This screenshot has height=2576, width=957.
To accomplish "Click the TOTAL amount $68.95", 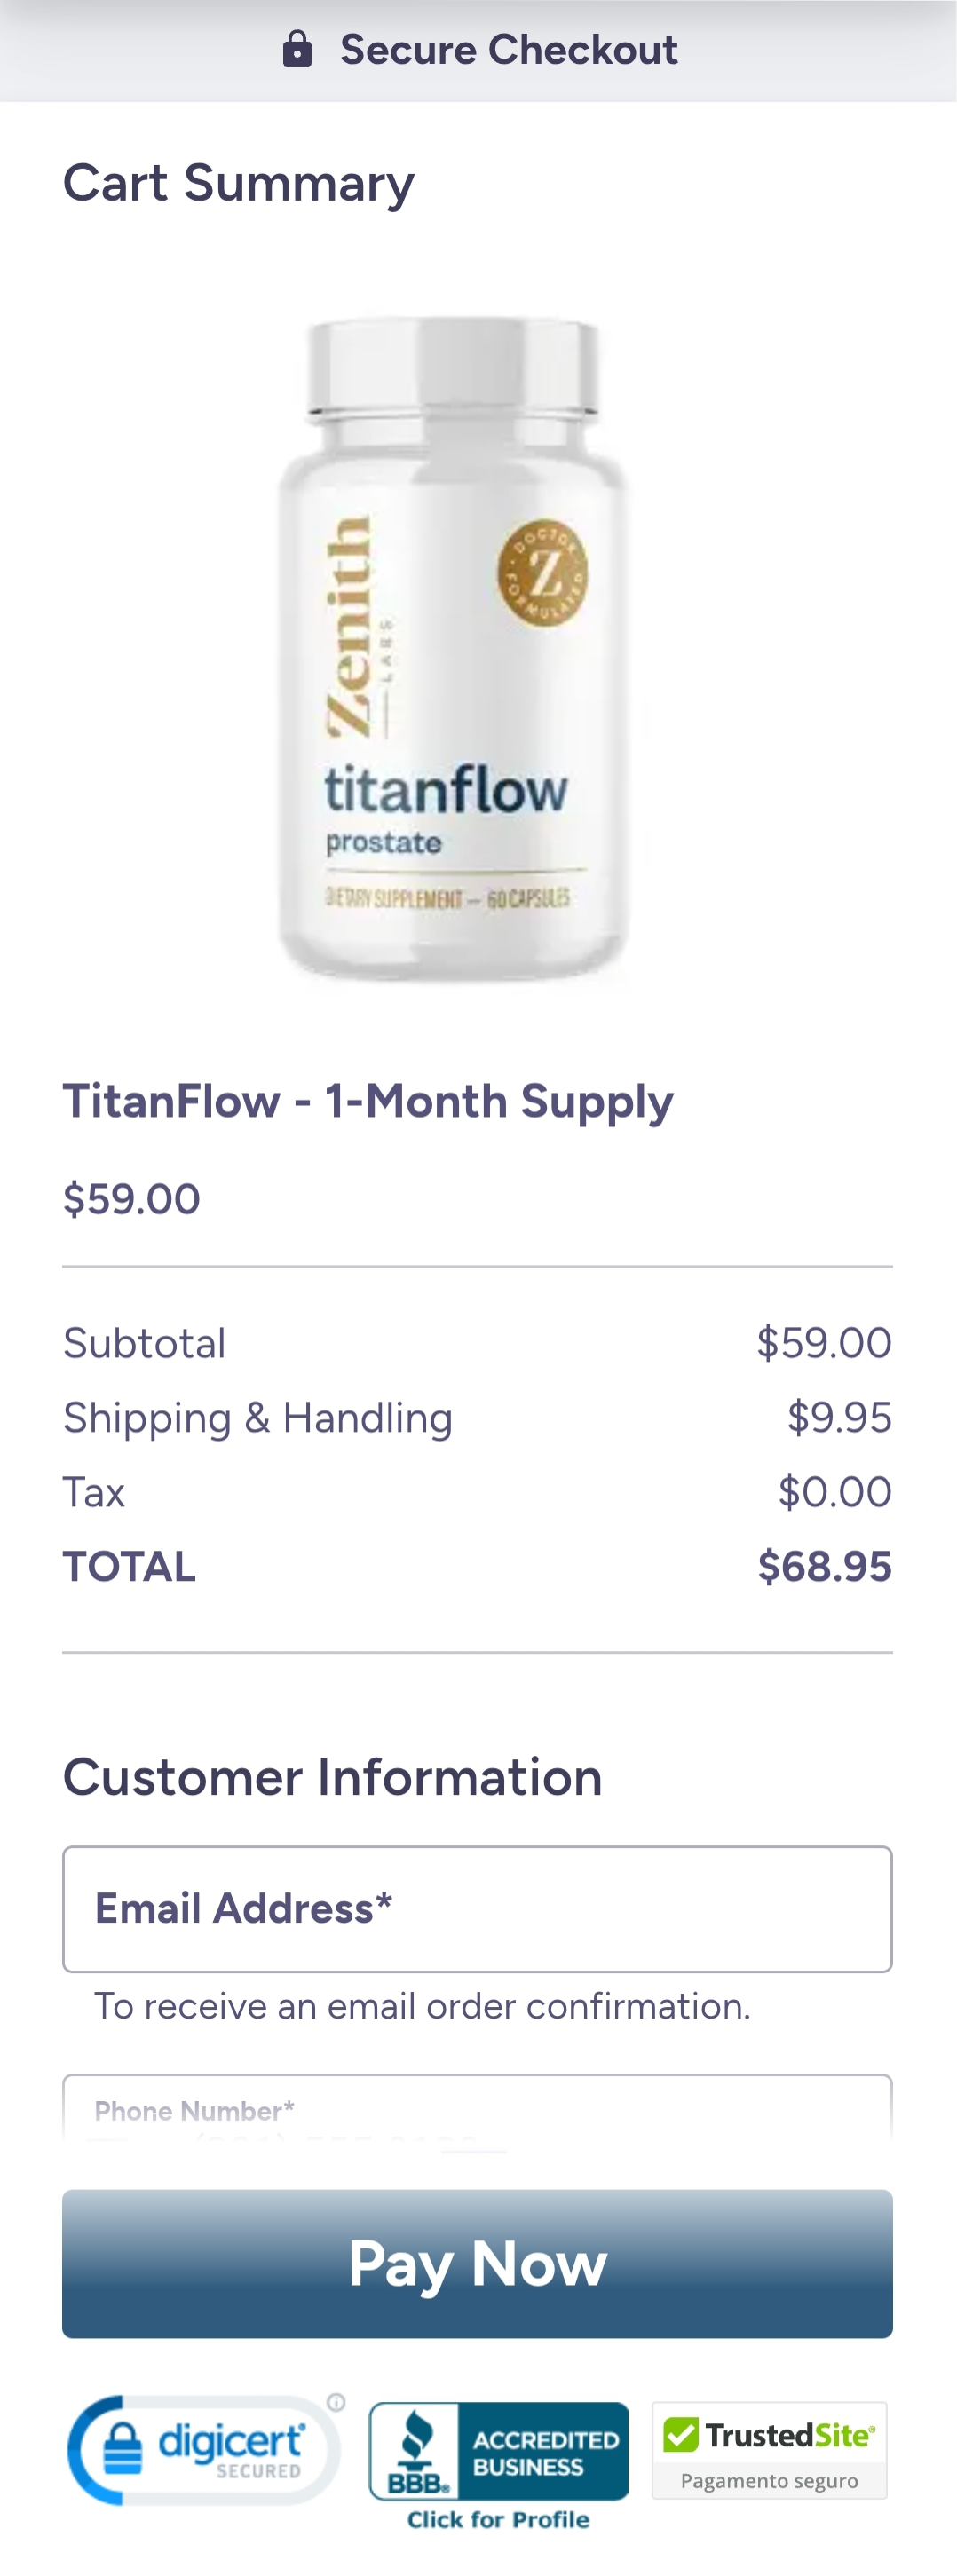I will [x=824, y=1566].
